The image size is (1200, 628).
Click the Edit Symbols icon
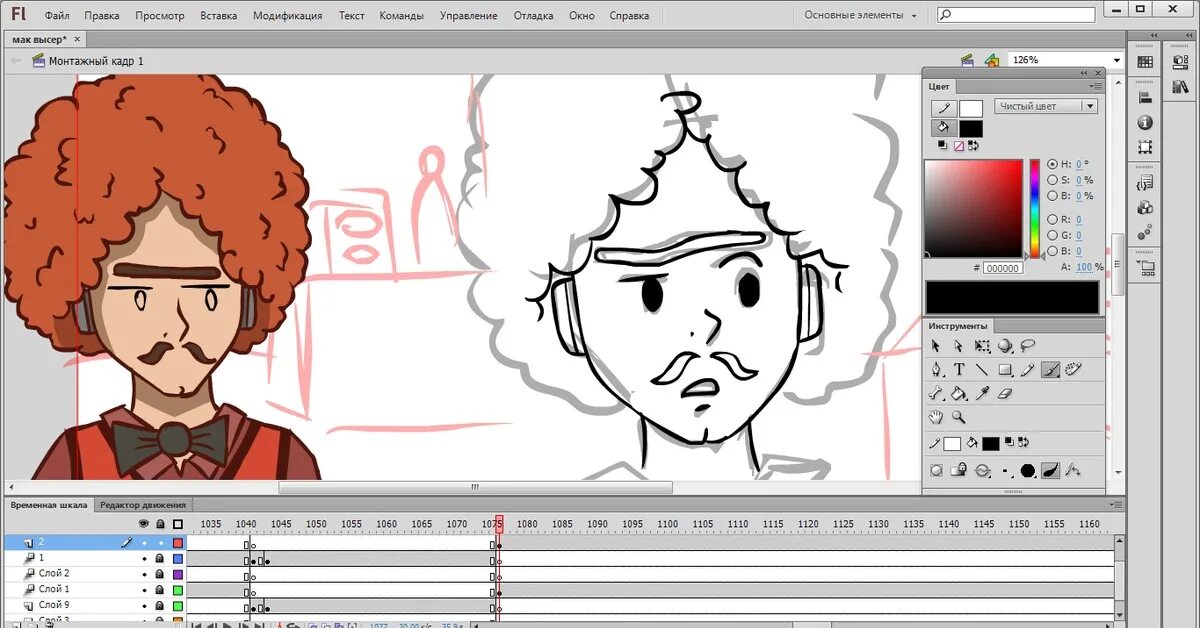pos(991,61)
